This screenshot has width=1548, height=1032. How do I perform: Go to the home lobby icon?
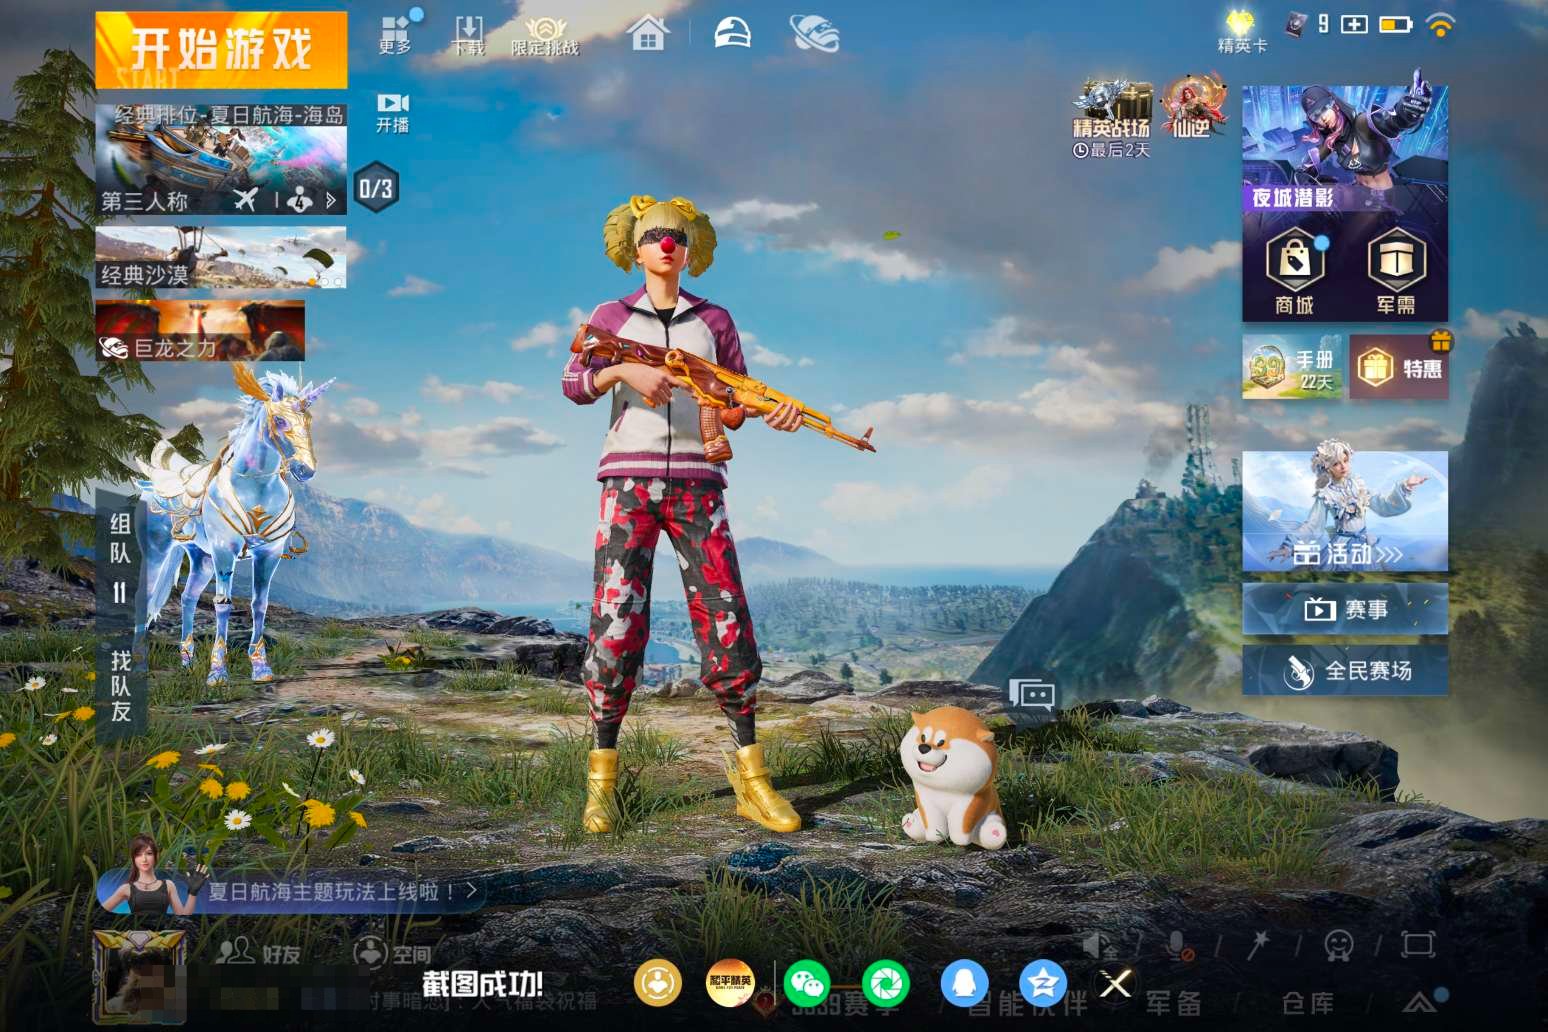(x=648, y=33)
